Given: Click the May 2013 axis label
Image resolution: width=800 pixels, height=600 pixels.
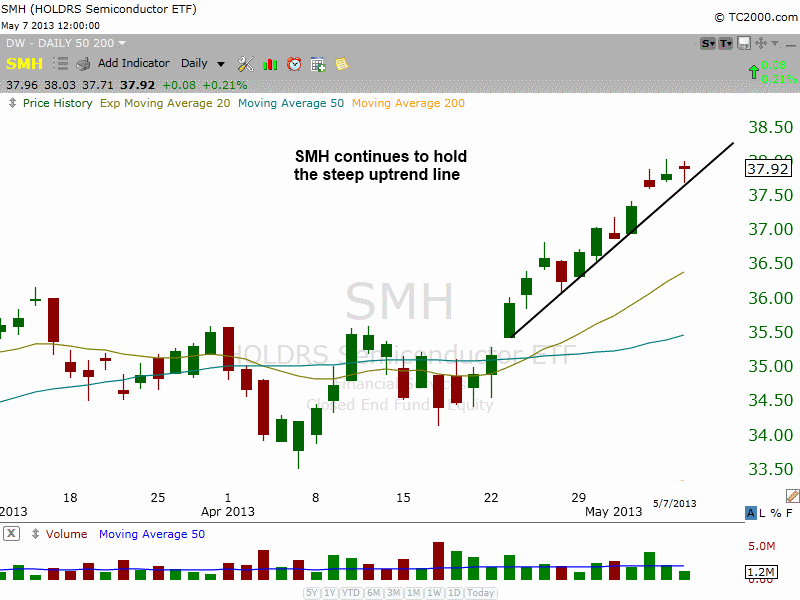Looking at the screenshot, I should tap(613, 512).
